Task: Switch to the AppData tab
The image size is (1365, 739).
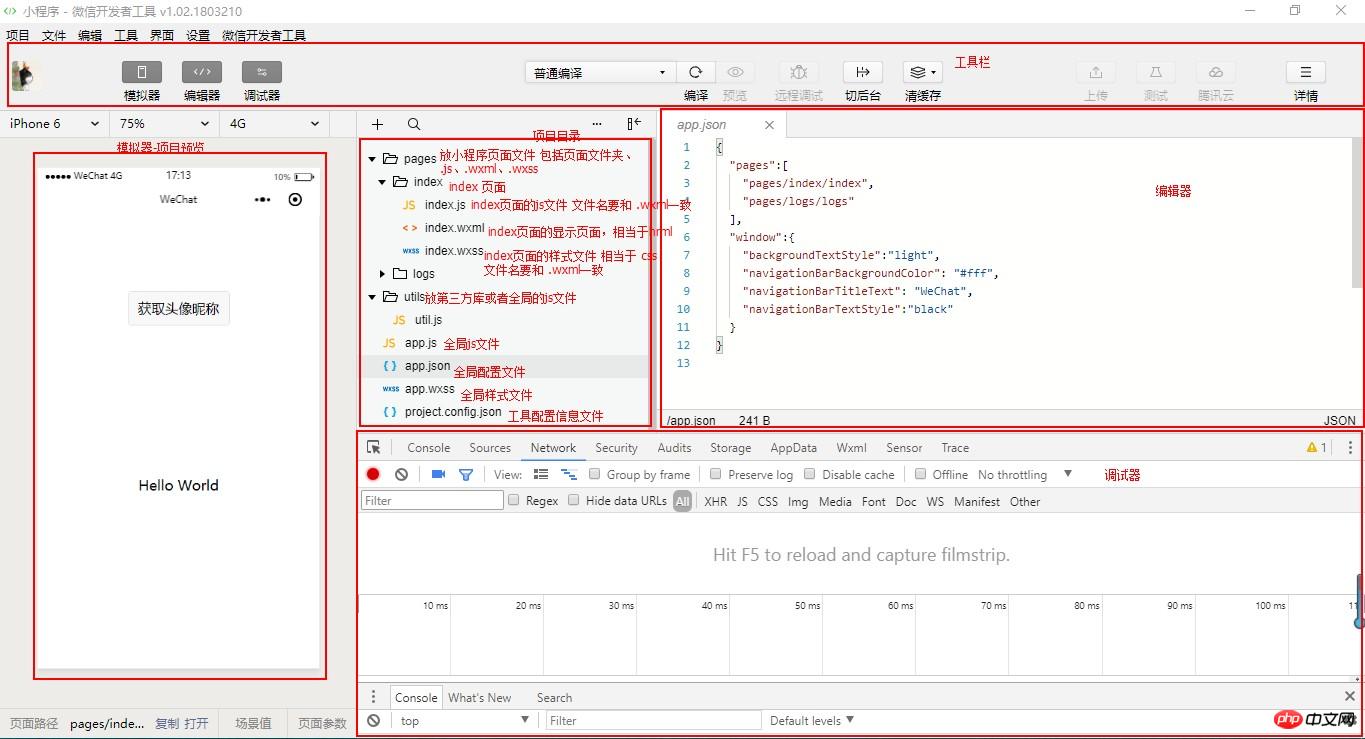Action: click(794, 448)
